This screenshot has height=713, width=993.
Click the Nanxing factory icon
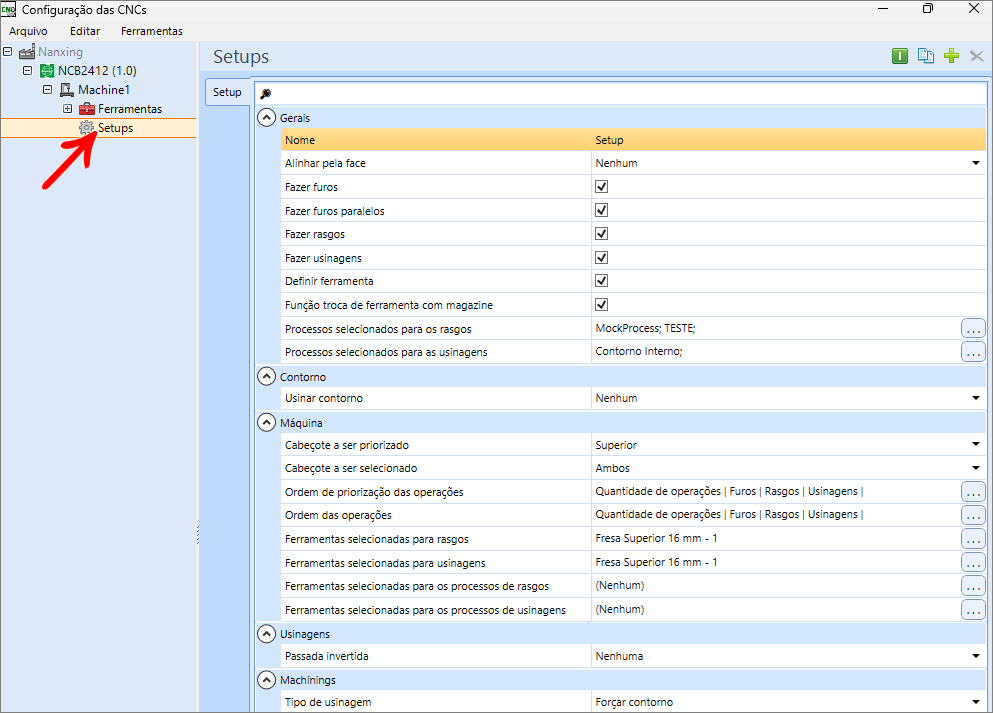(x=27, y=52)
